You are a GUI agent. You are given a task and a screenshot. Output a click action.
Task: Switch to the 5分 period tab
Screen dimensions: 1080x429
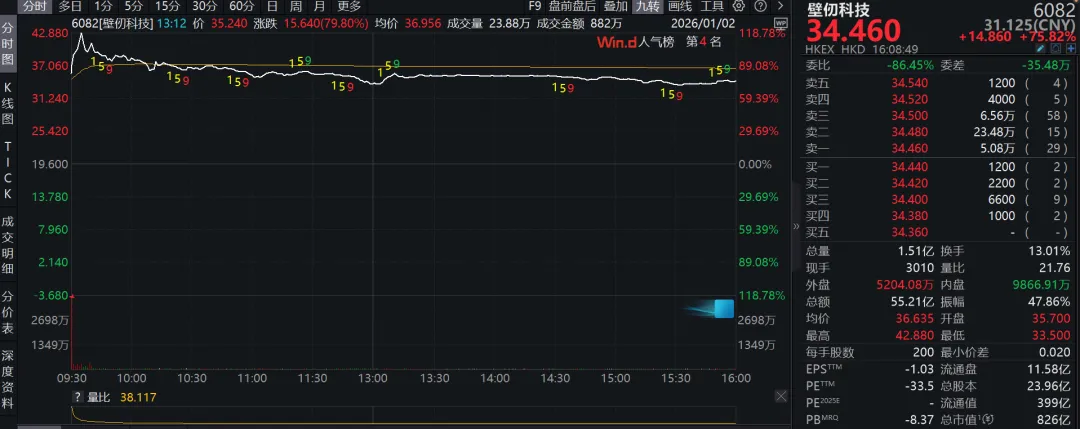133,6
